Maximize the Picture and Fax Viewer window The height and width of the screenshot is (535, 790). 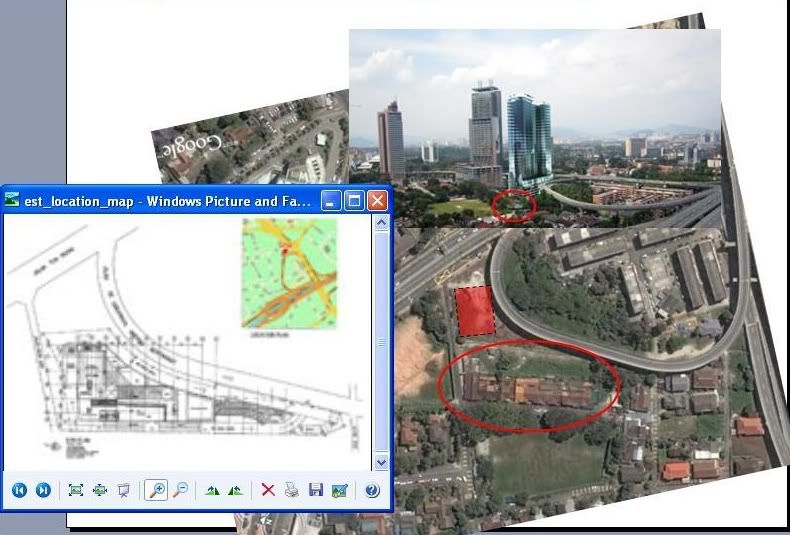[355, 200]
